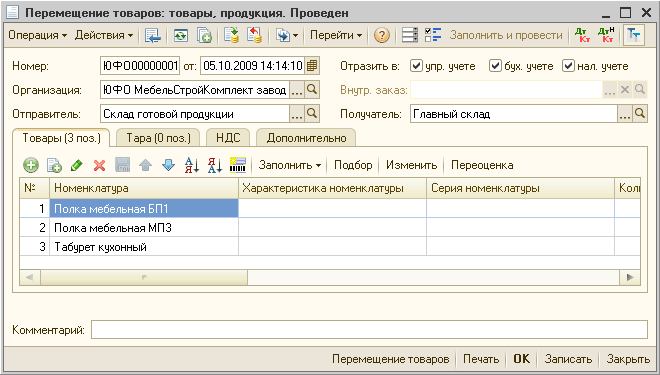Click the find-in-list toolbar icon
The height and width of the screenshot is (375, 660).
pyautogui.click(x=152, y=35)
